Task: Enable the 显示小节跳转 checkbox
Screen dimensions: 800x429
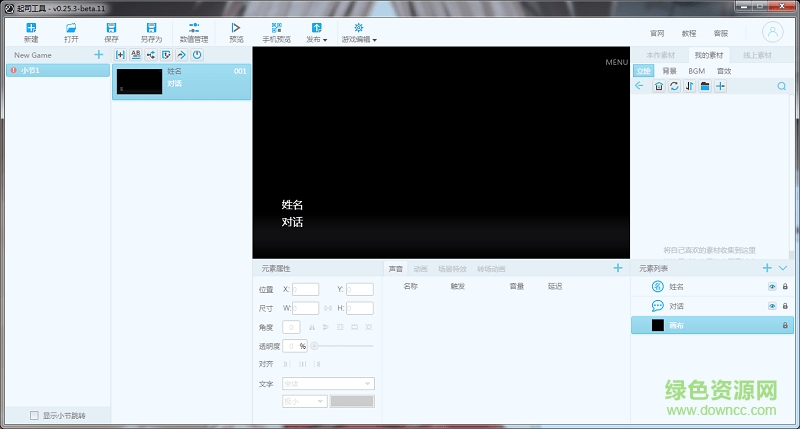Action: point(35,415)
